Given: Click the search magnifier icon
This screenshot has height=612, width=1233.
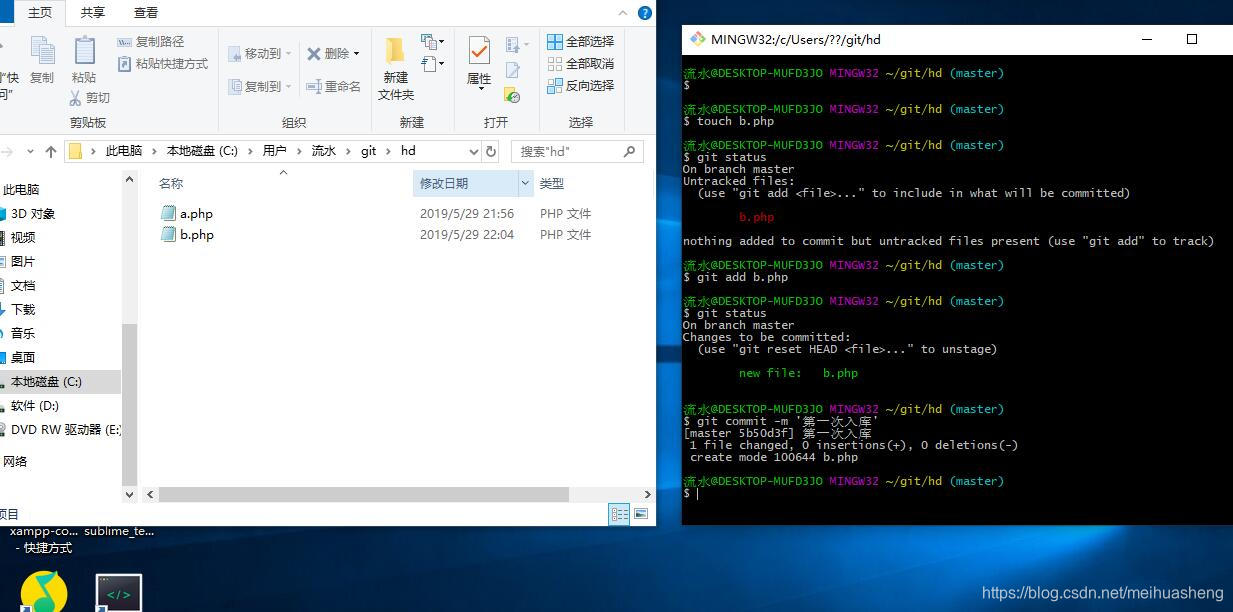Looking at the screenshot, I should pos(630,151).
